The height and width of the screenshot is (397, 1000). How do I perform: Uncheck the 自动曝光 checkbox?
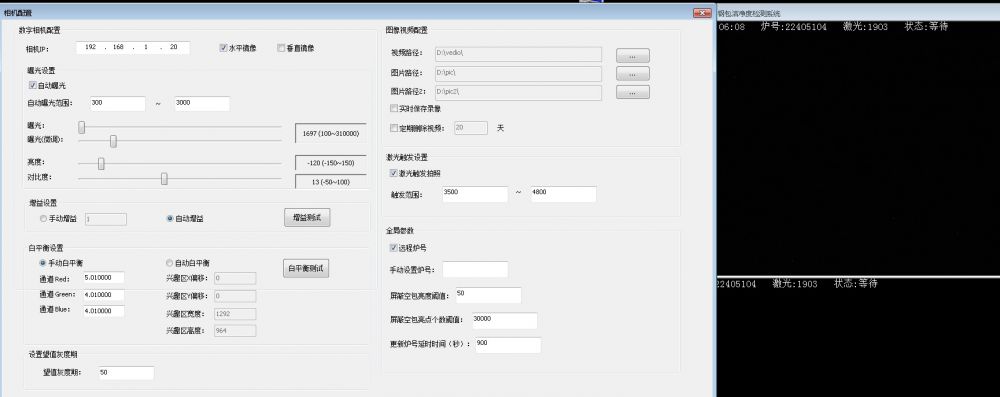33,85
